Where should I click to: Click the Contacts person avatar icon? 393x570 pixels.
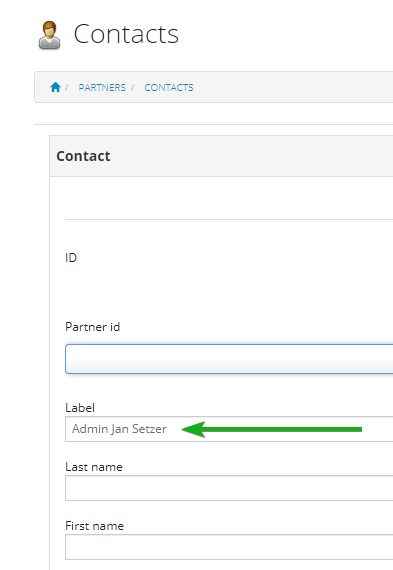(x=49, y=35)
